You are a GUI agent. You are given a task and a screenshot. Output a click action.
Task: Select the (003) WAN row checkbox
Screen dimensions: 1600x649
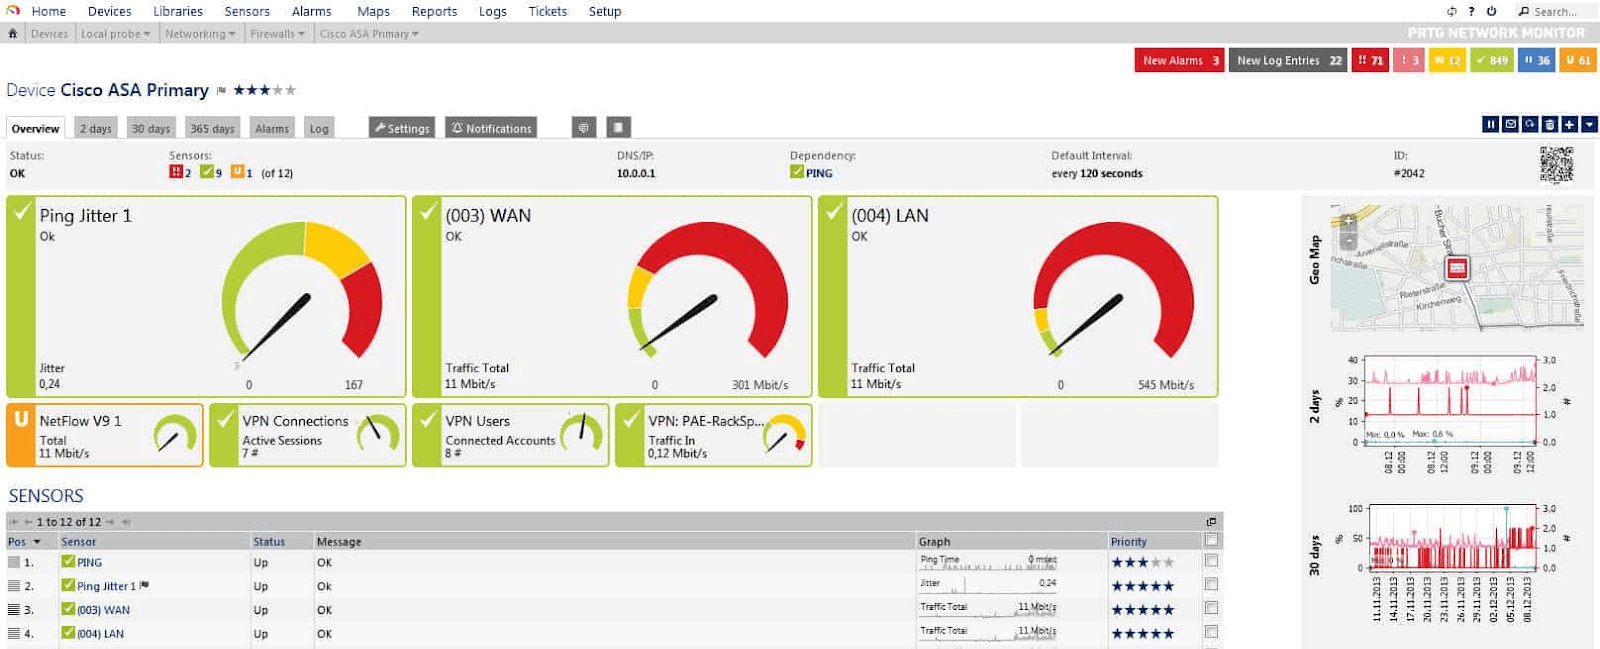1211,608
